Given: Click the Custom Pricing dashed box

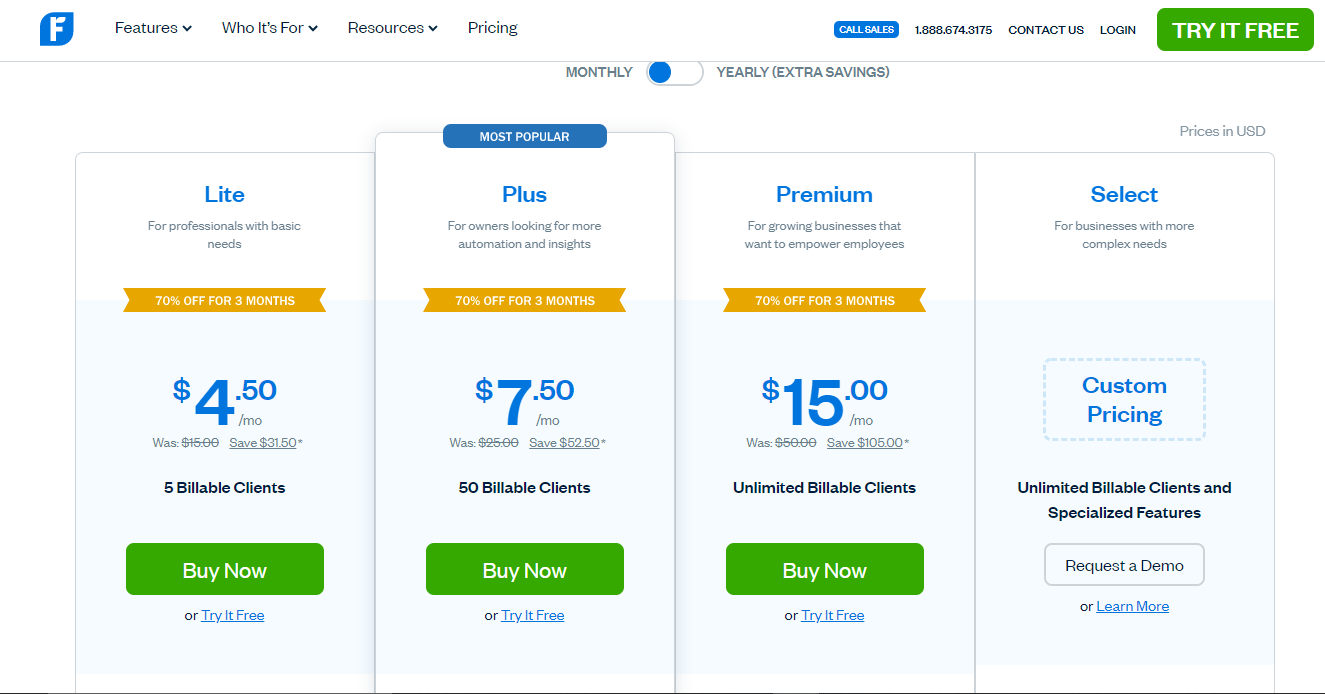Looking at the screenshot, I should [1124, 400].
